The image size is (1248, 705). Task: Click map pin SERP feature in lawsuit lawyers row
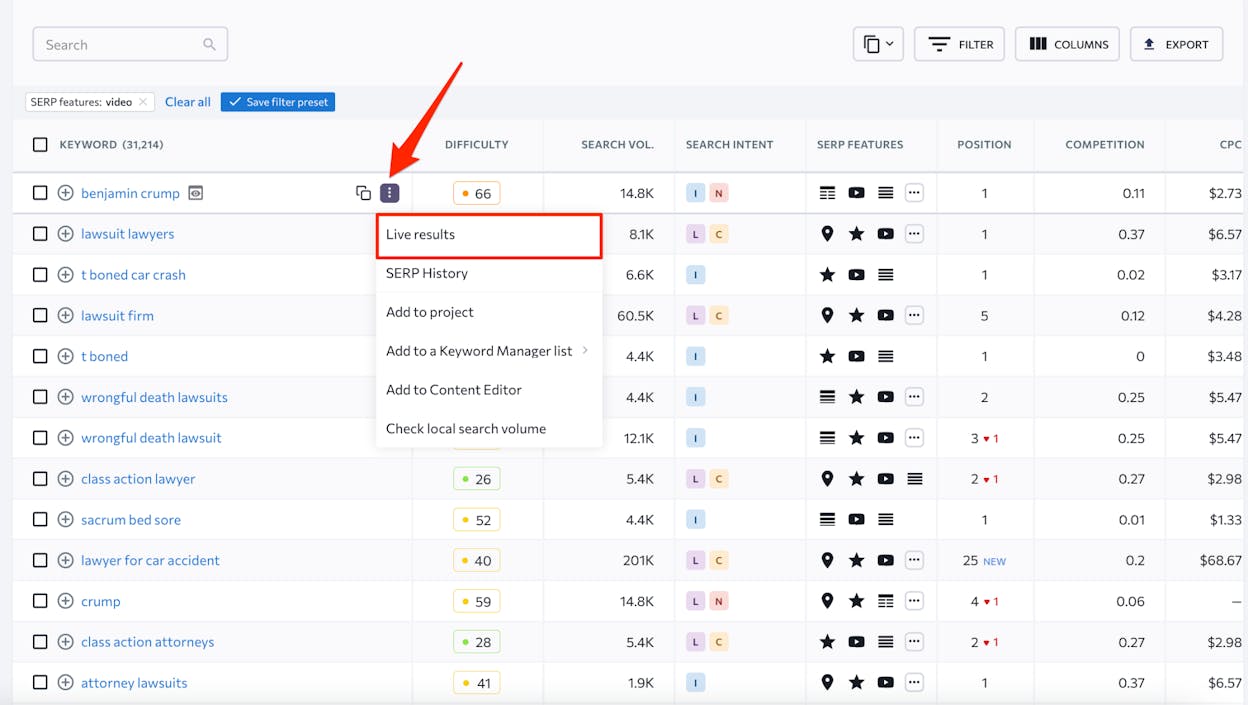click(x=827, y=234)
